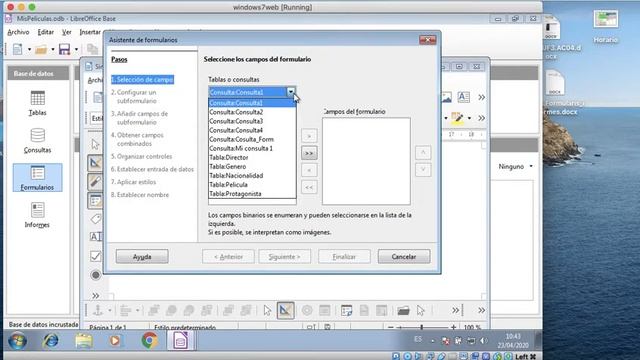Click the zoom in plus in status bar
The image size is (640, 360).
pos(453,327)
